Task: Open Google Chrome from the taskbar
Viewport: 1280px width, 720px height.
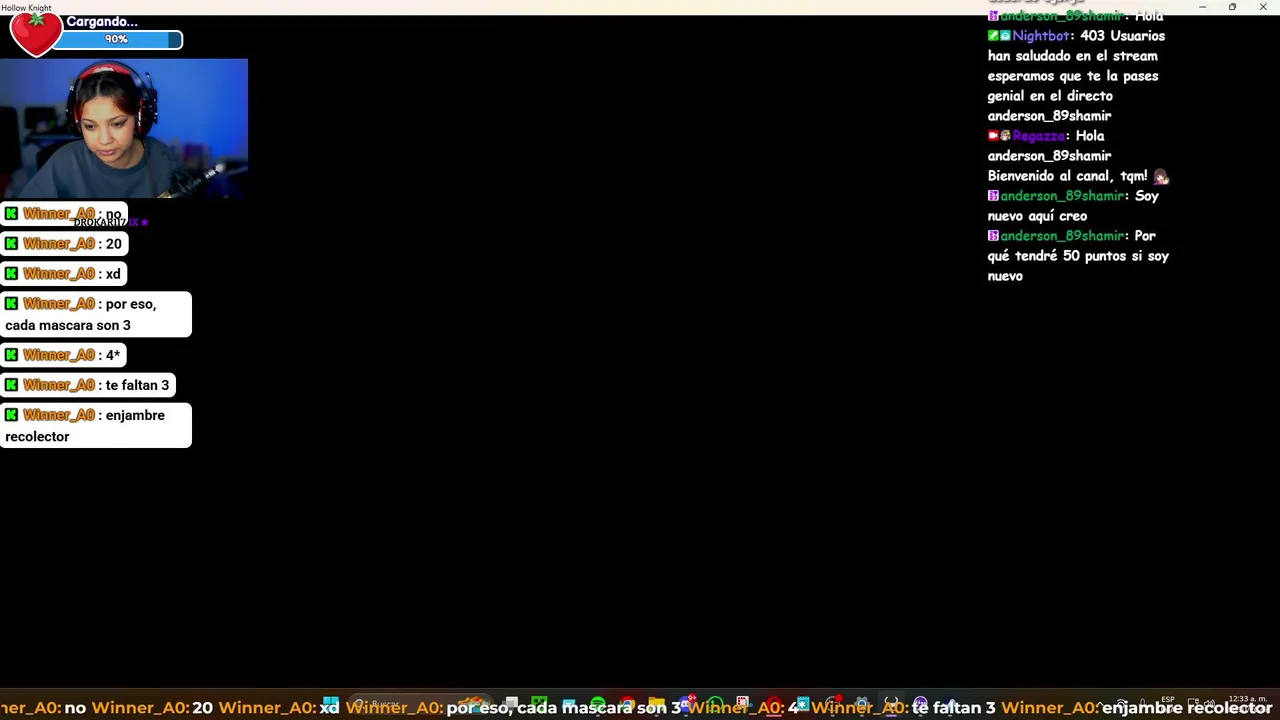Action: point(627,704)
